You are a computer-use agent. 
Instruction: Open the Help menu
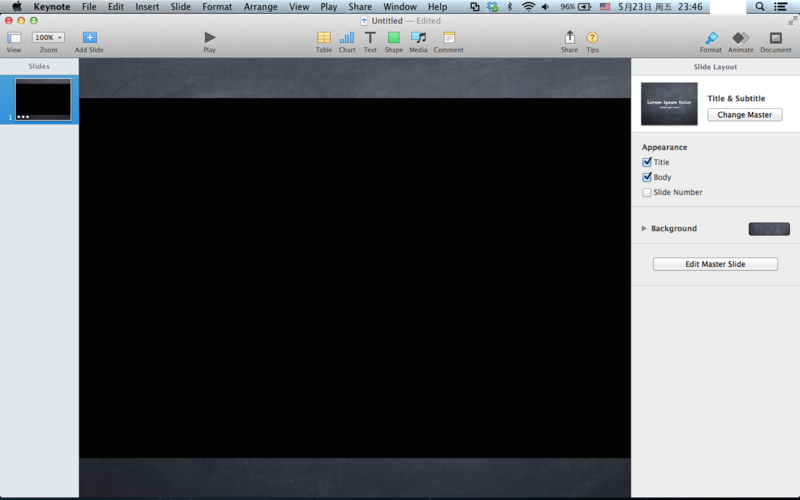coord(437,7)
